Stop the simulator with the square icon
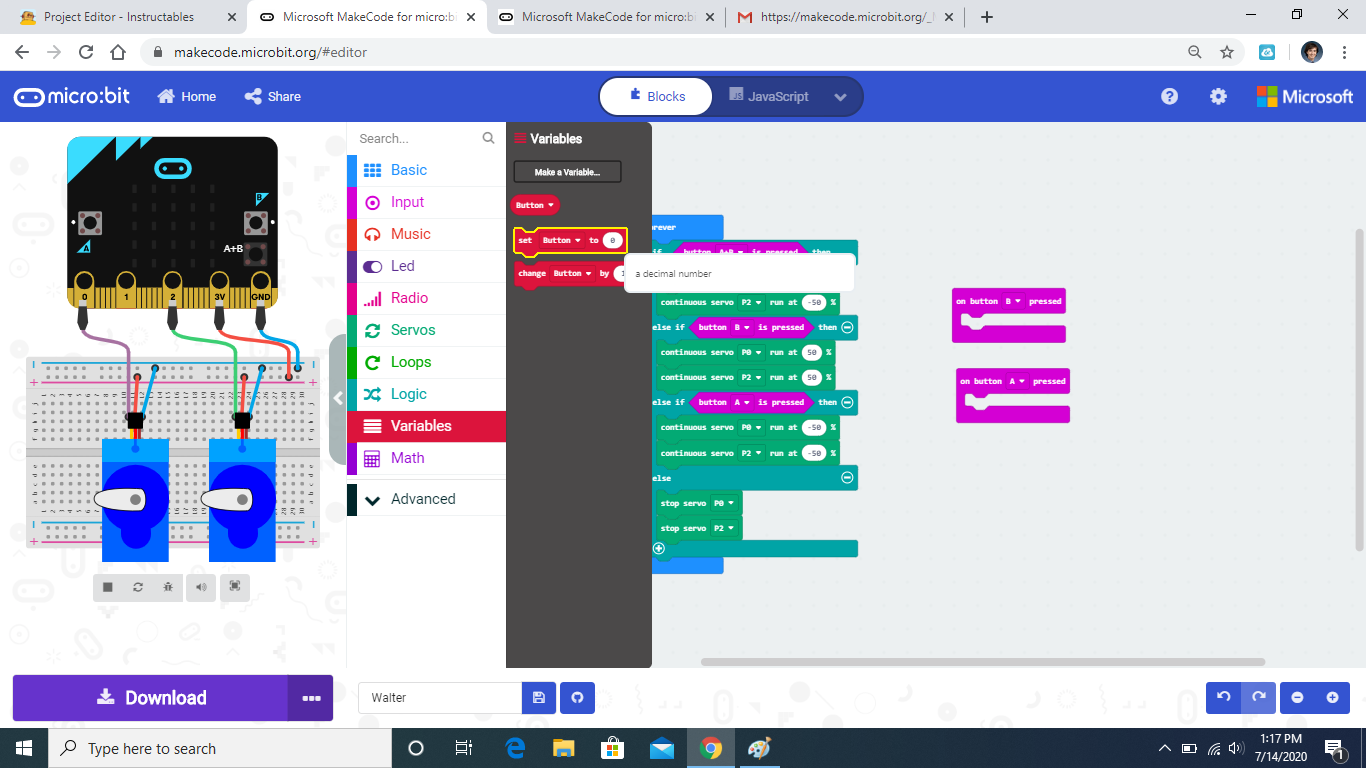Image resolution: width=1366 pixels, height=768 pixels. (108, 587)
